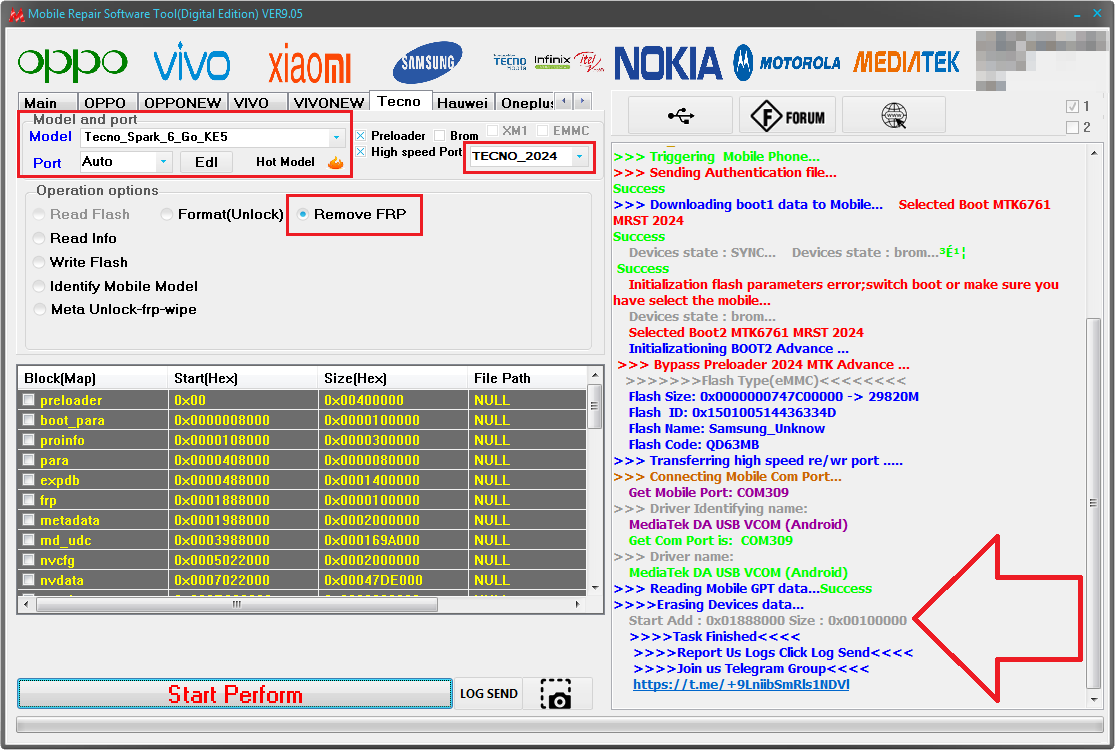Click the MediaTek brand logo
Viewport: 1115px width, 750px height.
(906, 62)
